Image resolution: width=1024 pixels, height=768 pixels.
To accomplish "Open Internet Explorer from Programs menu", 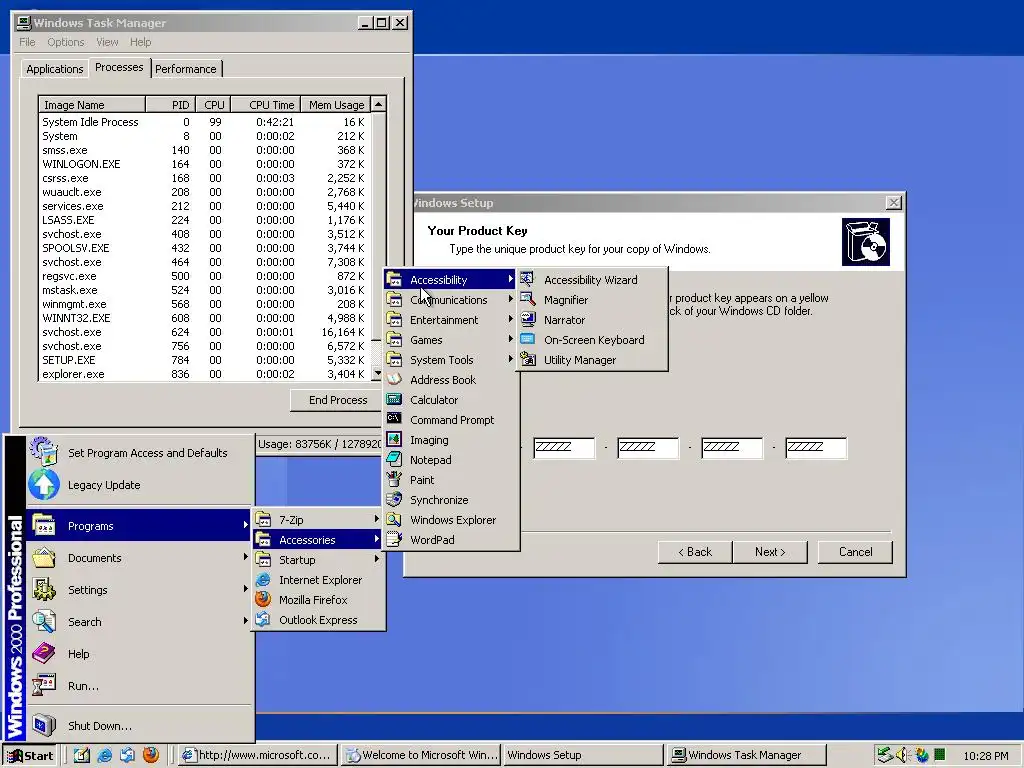I will [x=318, y=580].
